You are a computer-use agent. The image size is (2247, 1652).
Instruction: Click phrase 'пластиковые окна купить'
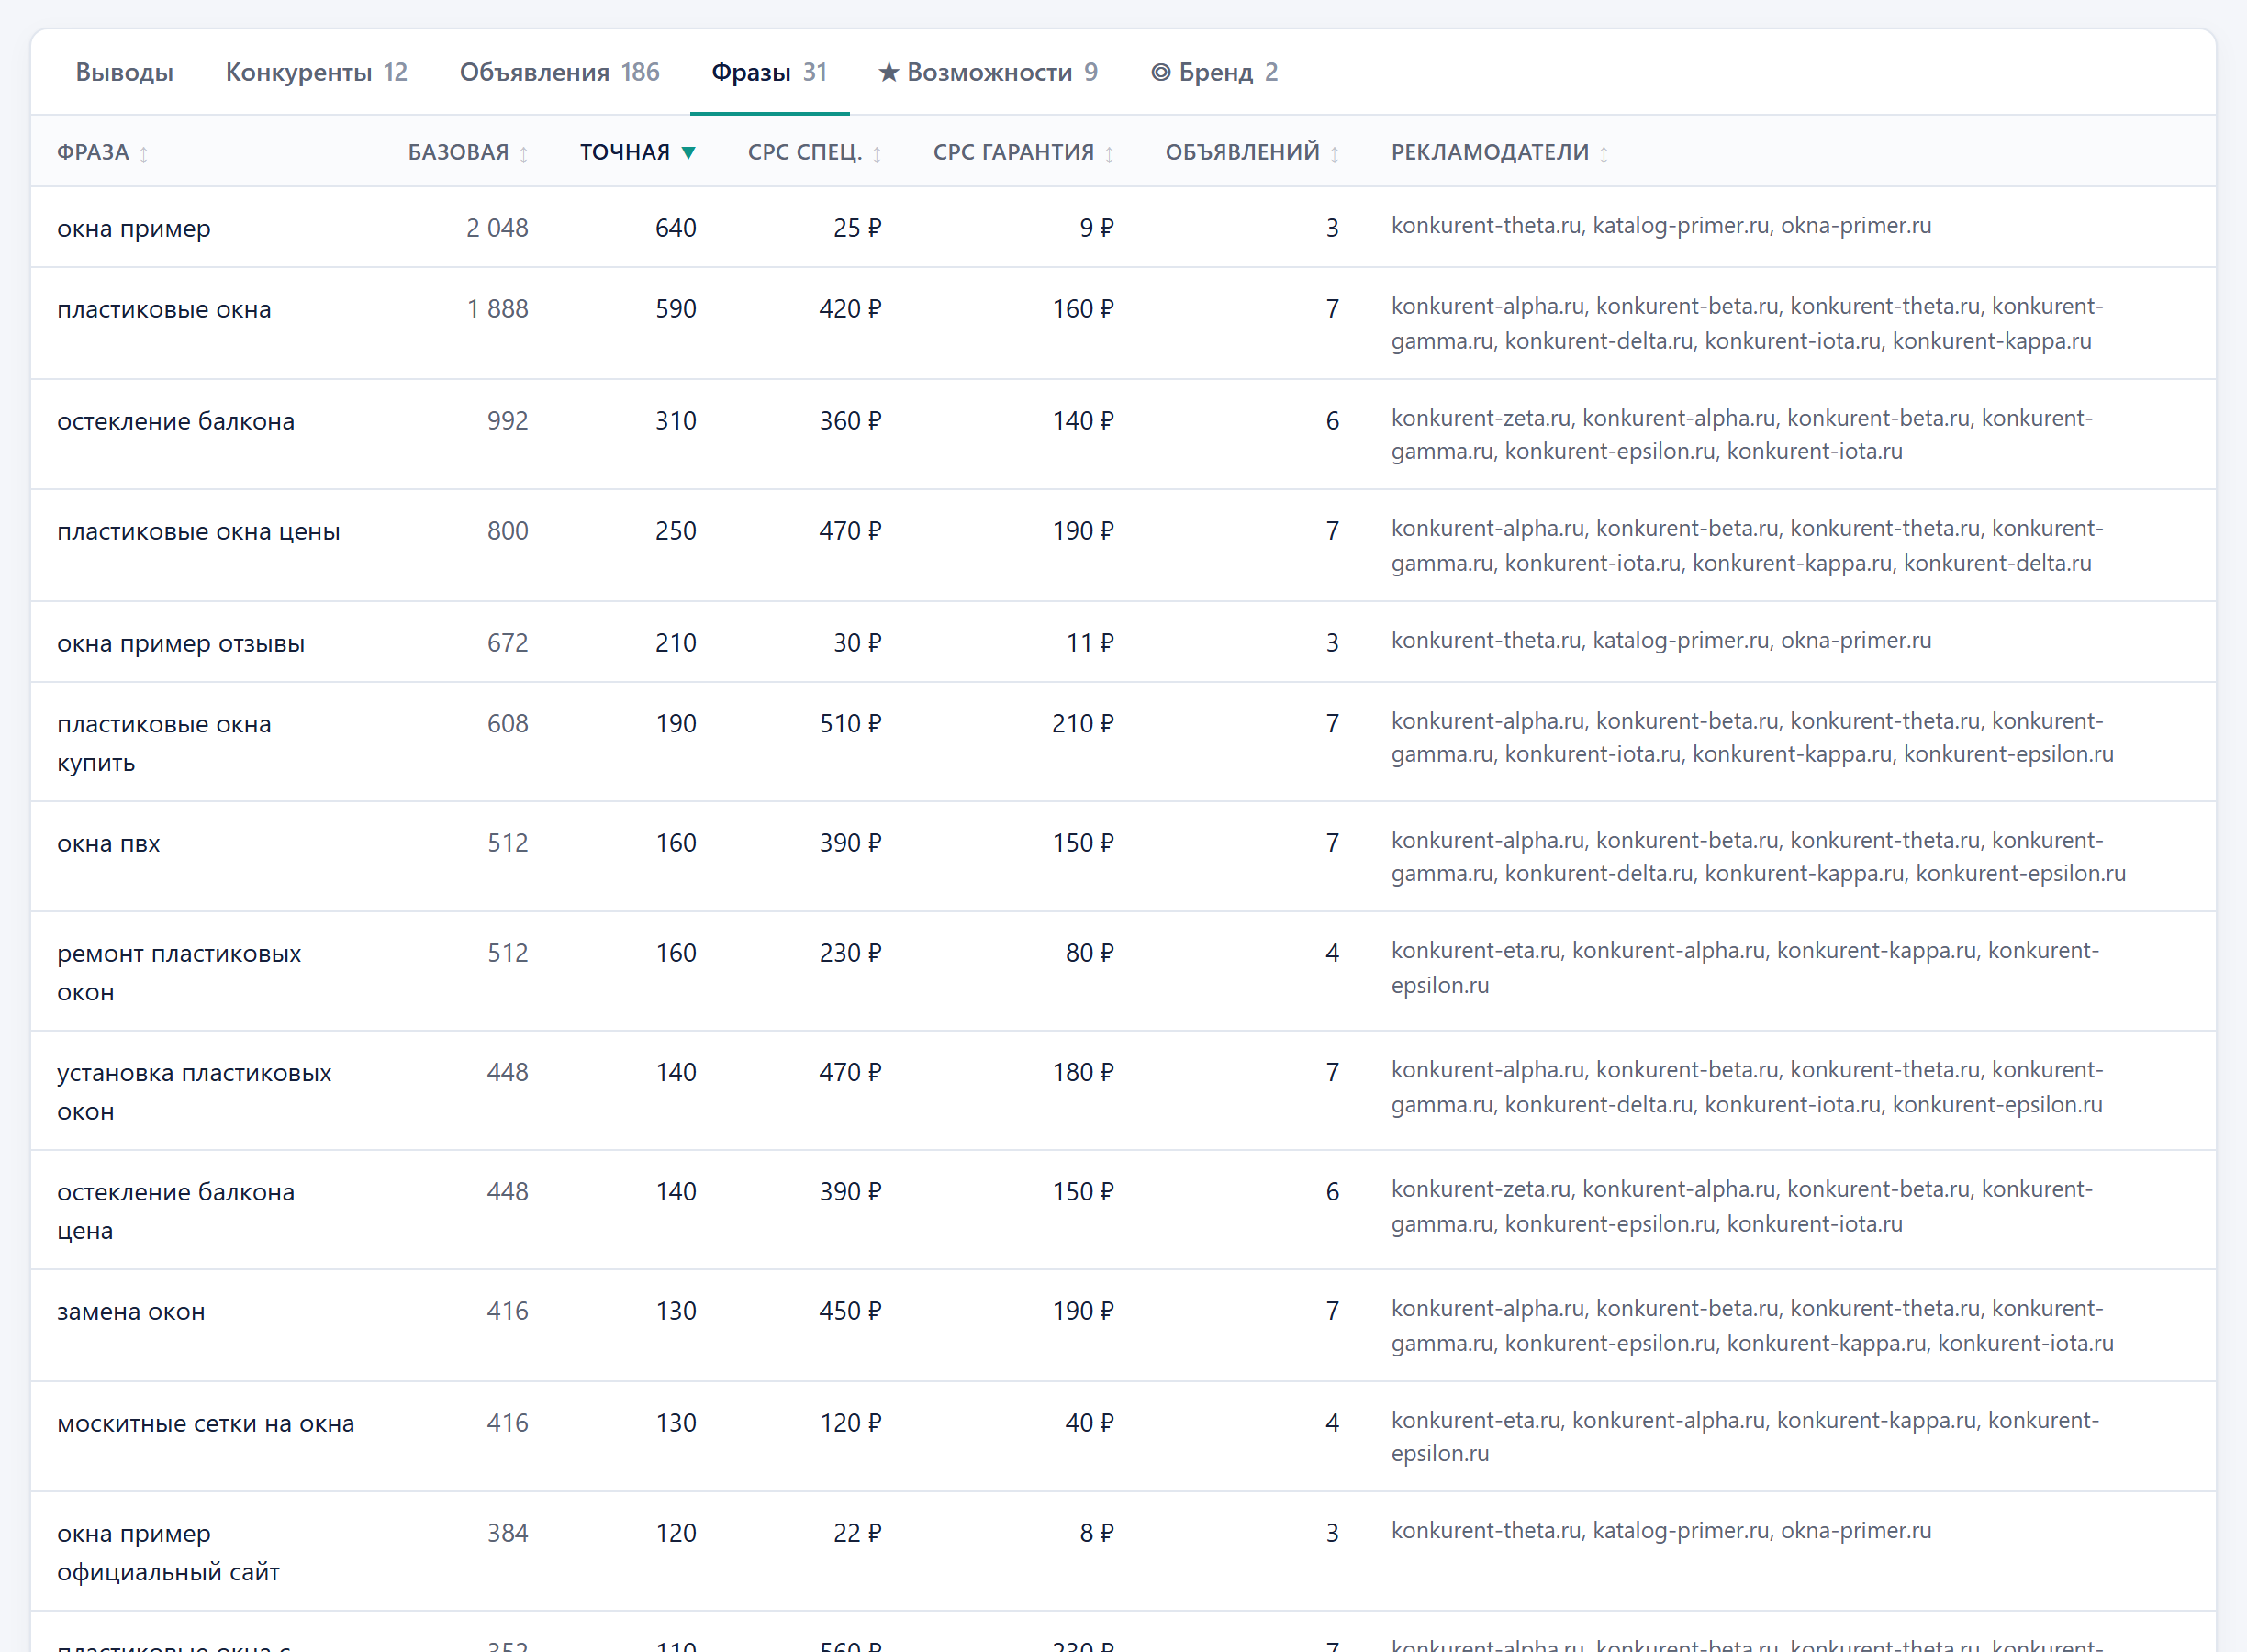164,743
